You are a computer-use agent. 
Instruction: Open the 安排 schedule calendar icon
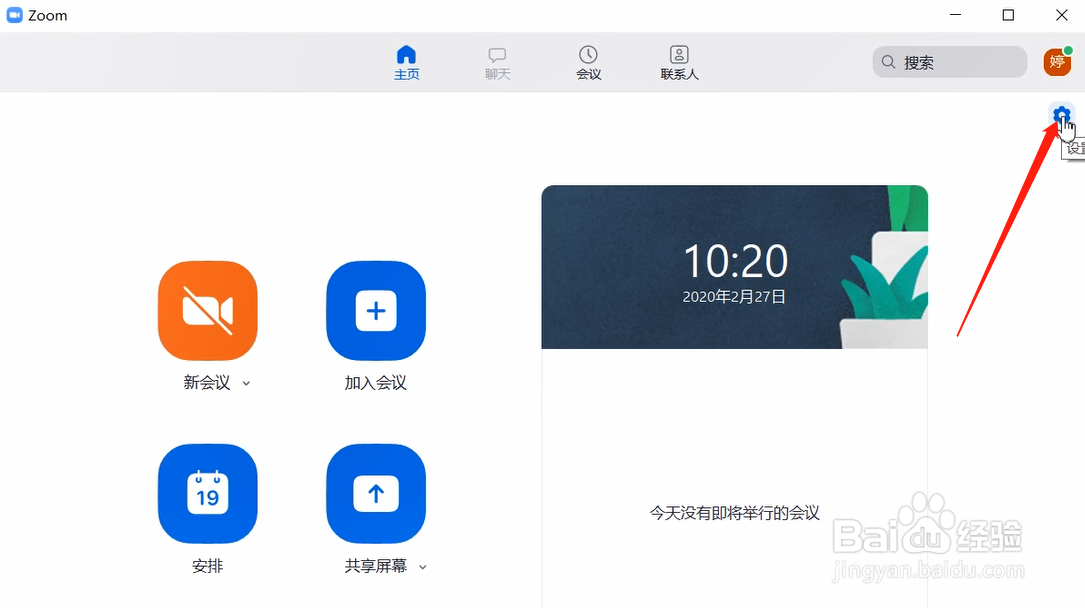click(x=207, y=493)
